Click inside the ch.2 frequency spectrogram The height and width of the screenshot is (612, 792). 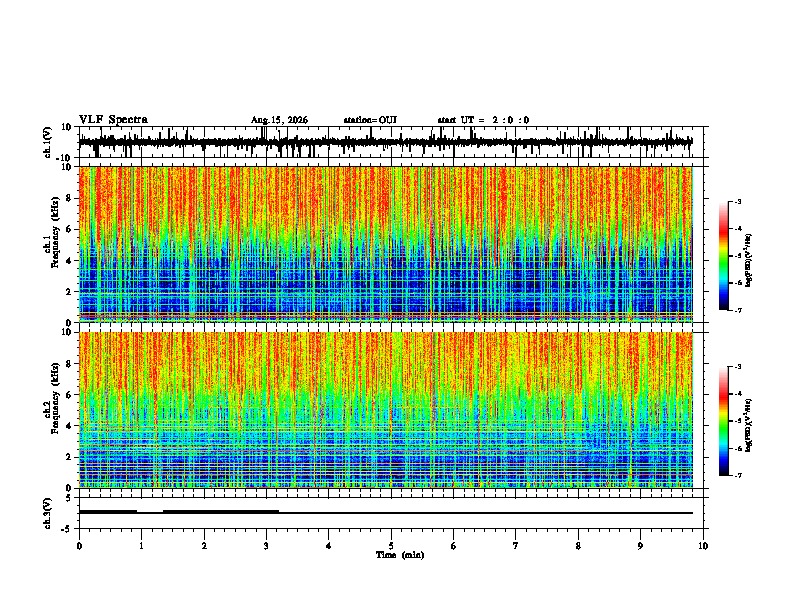pos(386,410)
